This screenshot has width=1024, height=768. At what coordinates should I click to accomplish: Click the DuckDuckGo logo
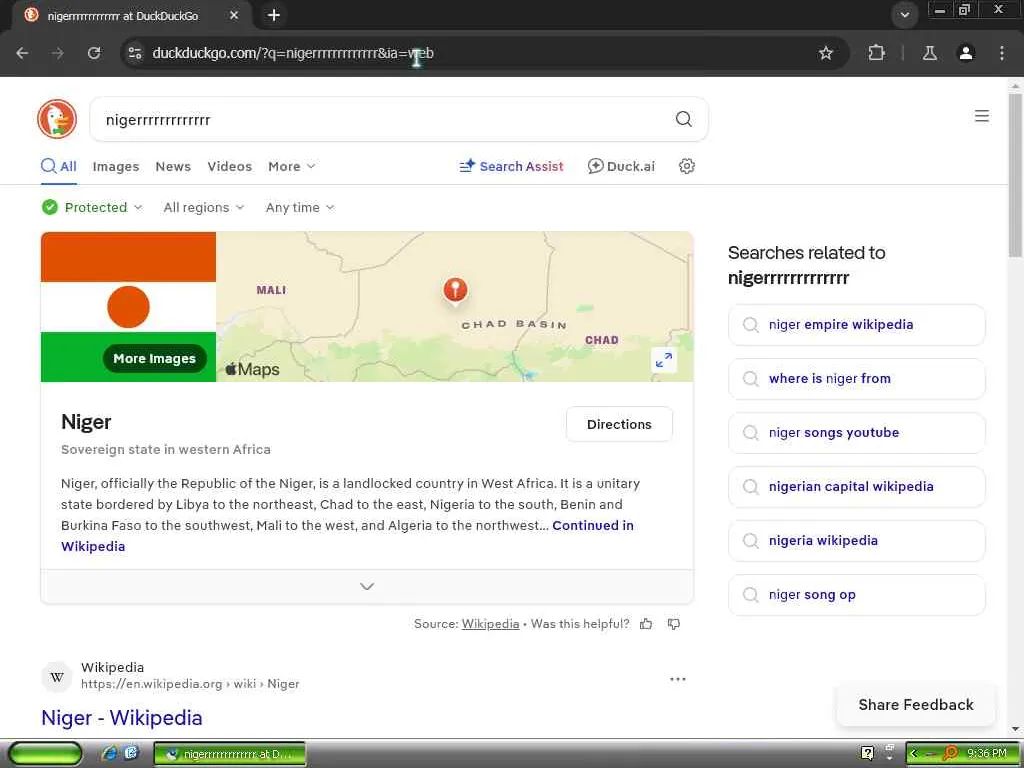(x=57, y=119)
